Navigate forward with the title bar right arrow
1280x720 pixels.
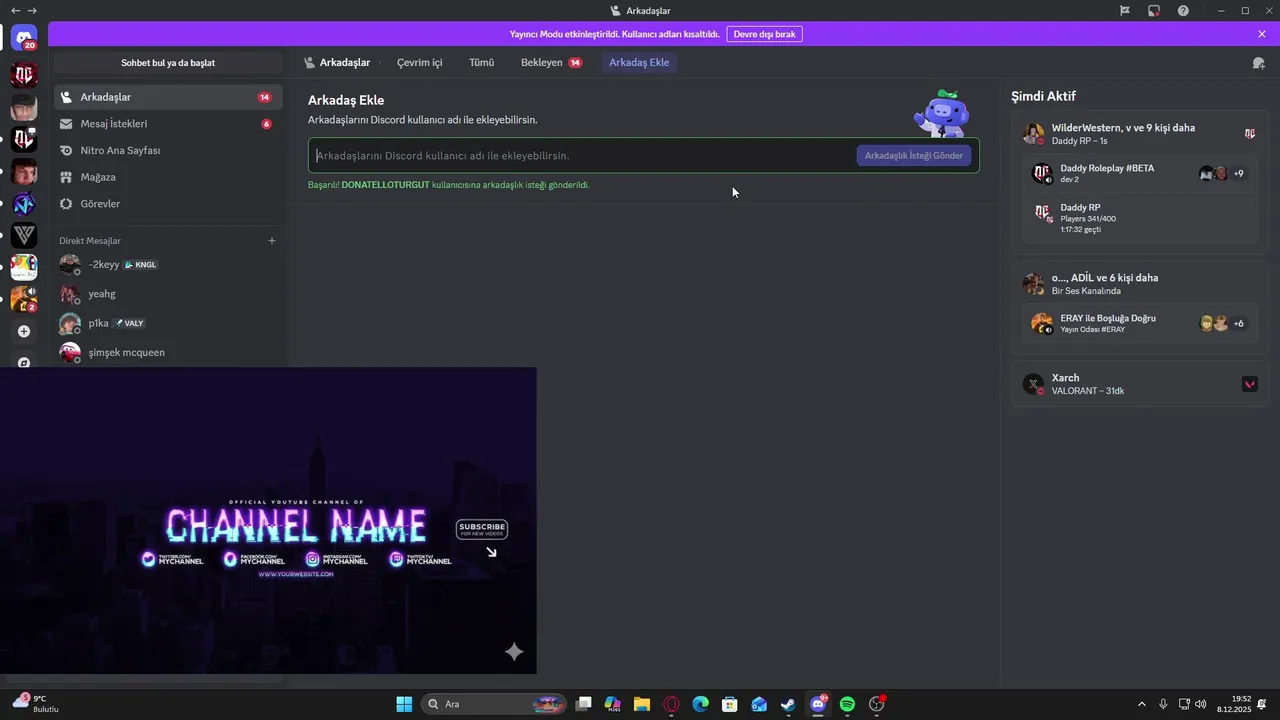click(x=32, y=11)
